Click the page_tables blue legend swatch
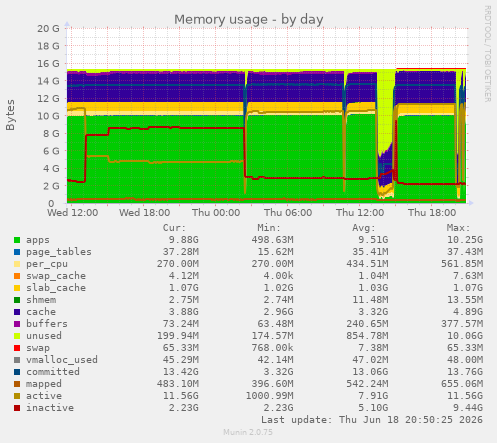Screen dimensions: 497x443 tap(17, 252)
